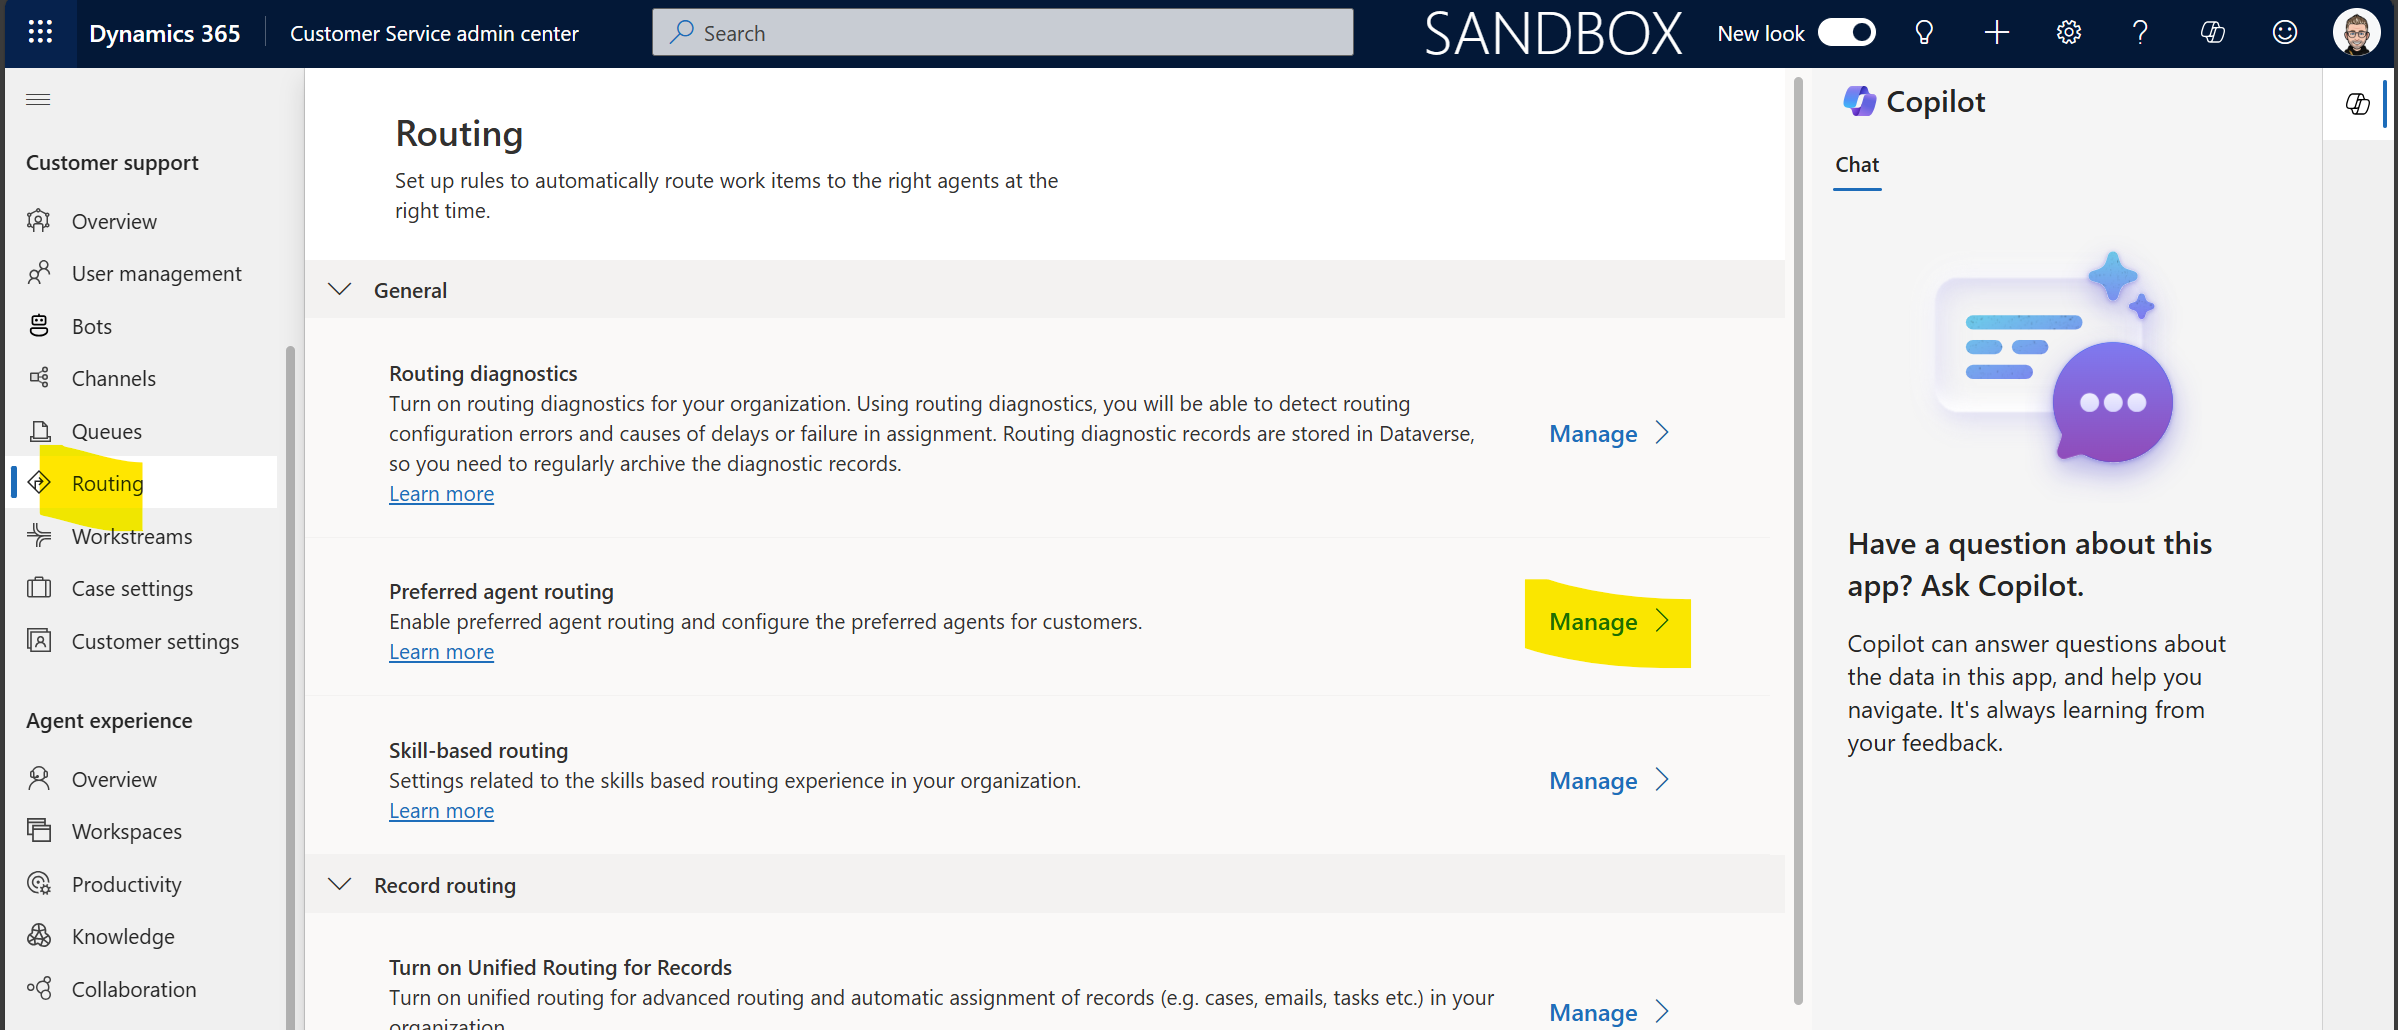Click the Customer support Overview icon
The image size is (2398, 1030).
(x=39, y=221)
